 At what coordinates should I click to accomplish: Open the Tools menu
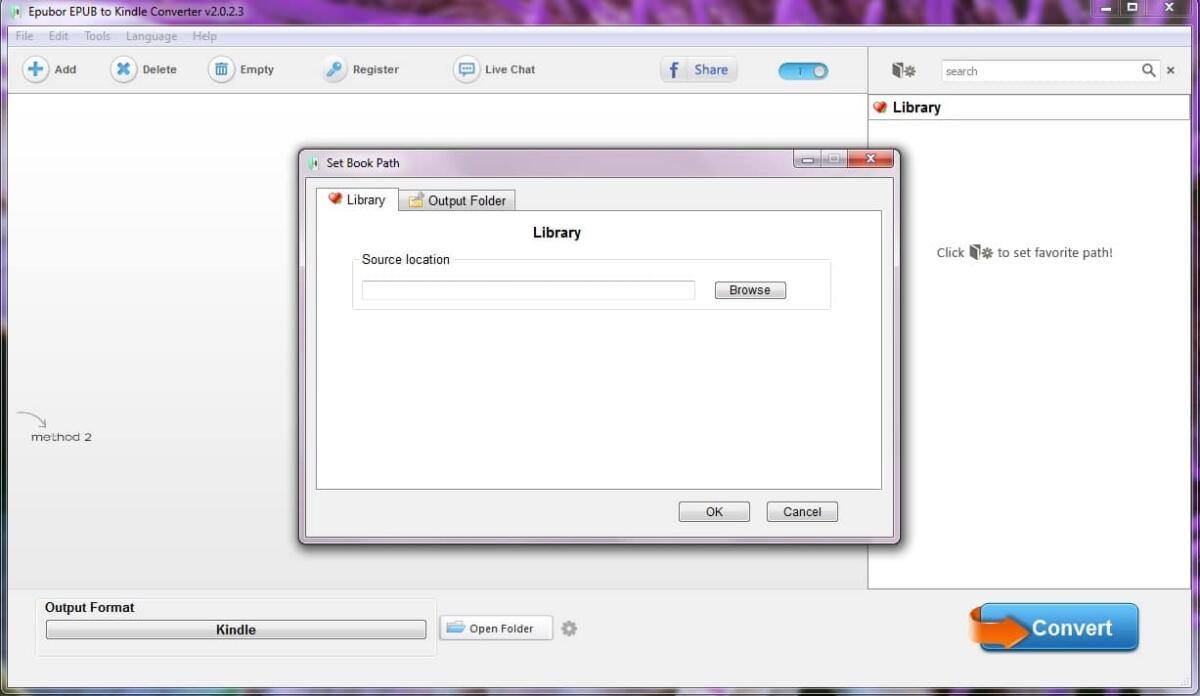click(96, 36)
